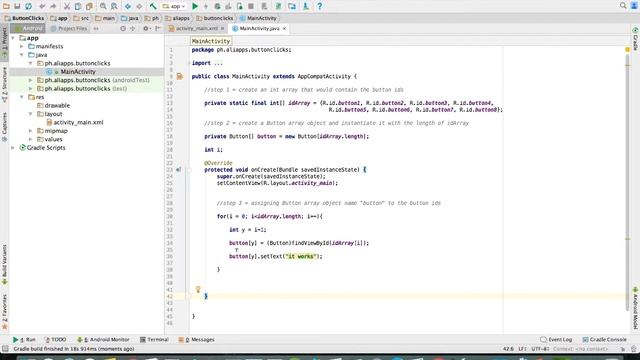Click the Back navigation arrow icon

128,6
